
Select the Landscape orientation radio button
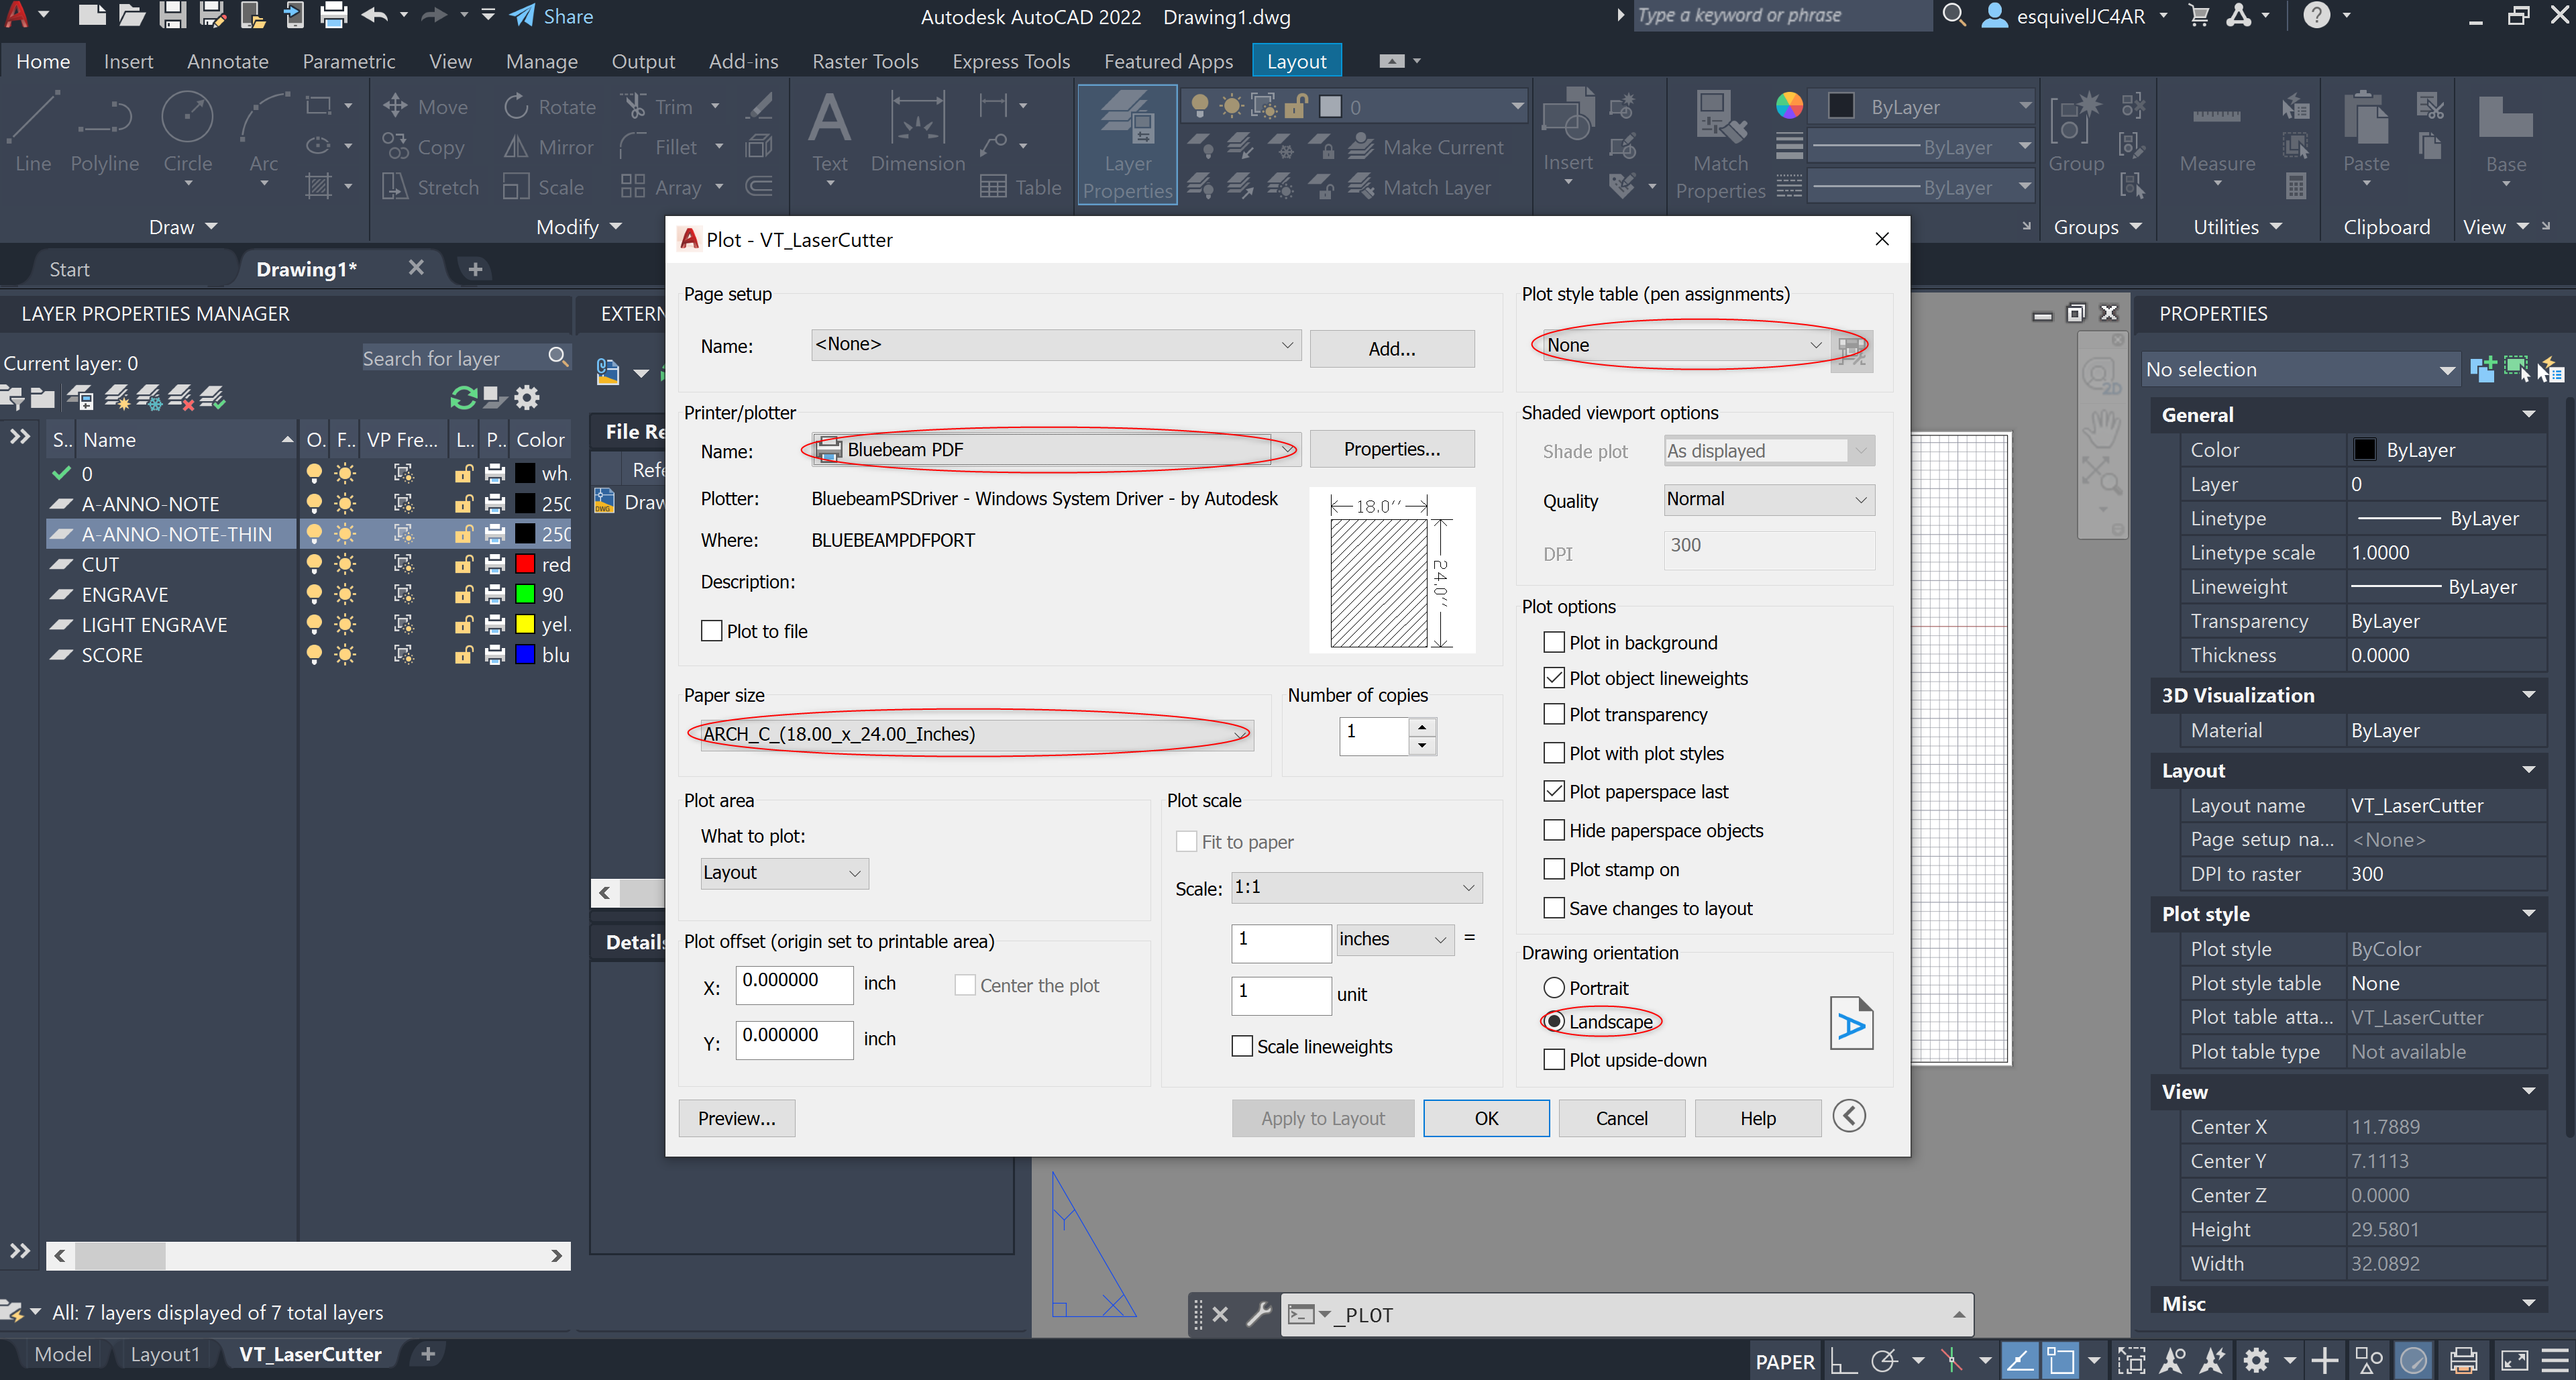click(x=1553, y=1022)
